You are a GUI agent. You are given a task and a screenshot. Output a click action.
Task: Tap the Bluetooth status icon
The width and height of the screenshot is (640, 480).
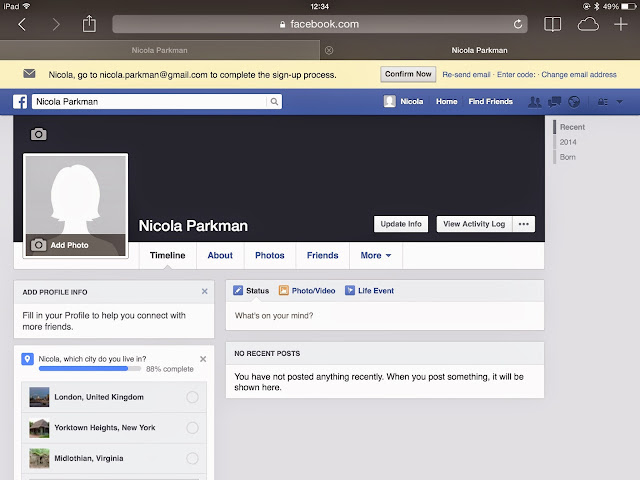(x=596, y=6)
